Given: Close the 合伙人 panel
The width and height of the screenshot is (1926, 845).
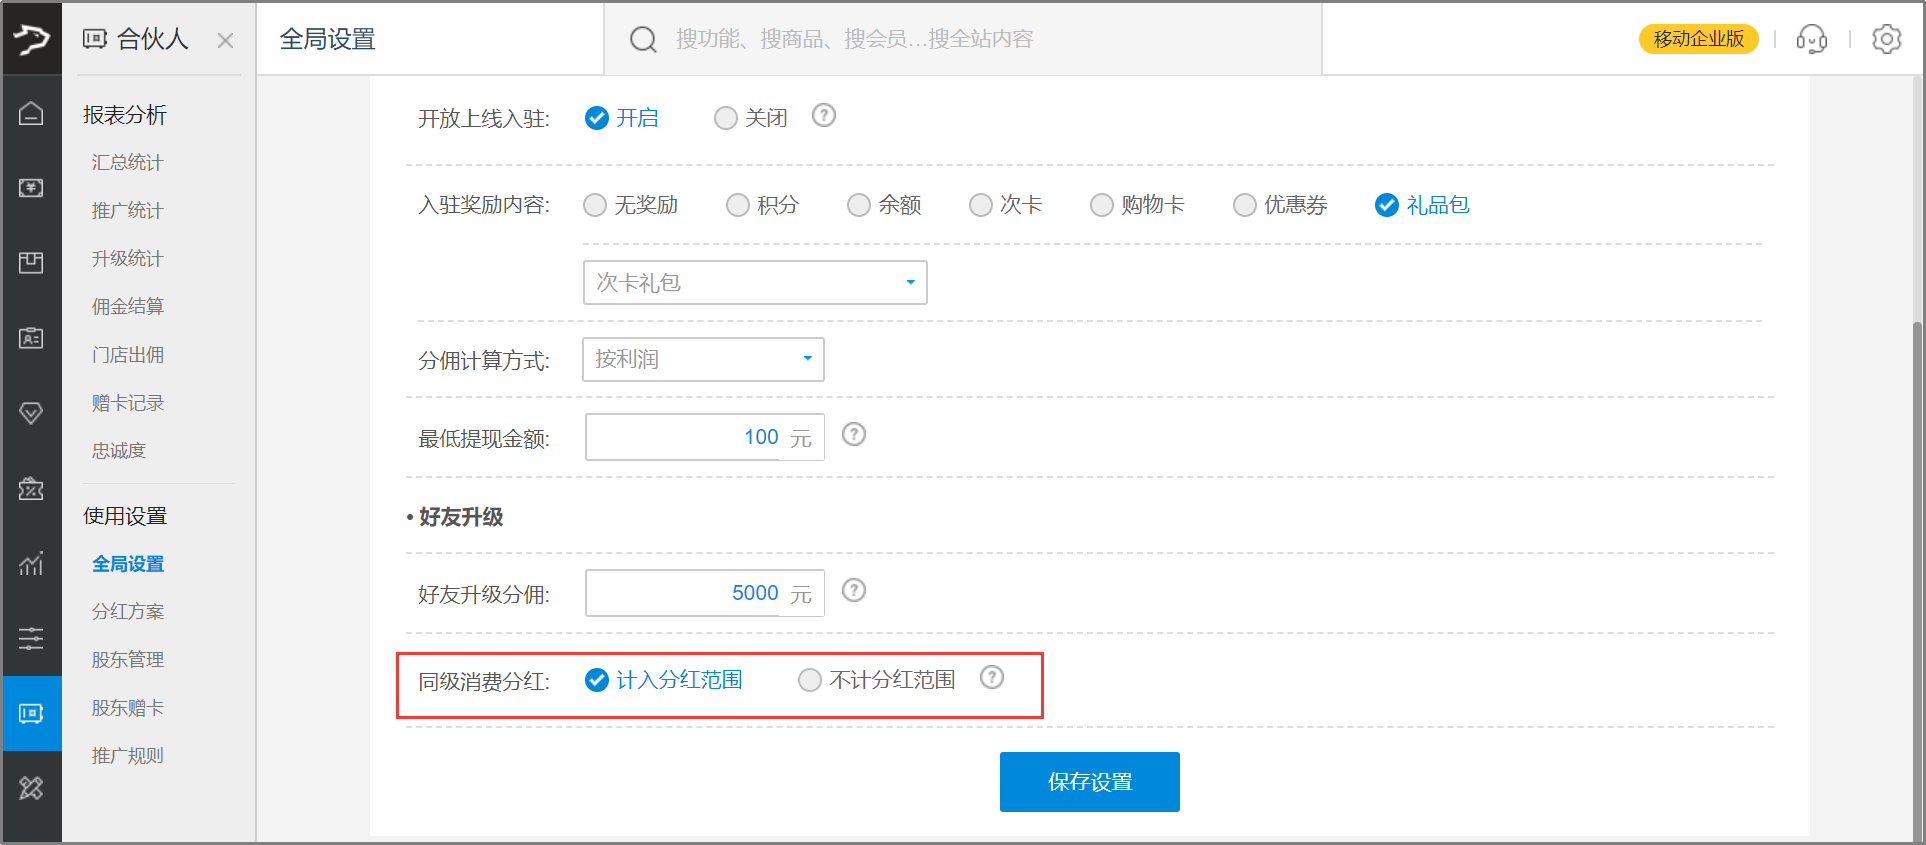Looking at the screenshot, I should (x=225, y=41).
